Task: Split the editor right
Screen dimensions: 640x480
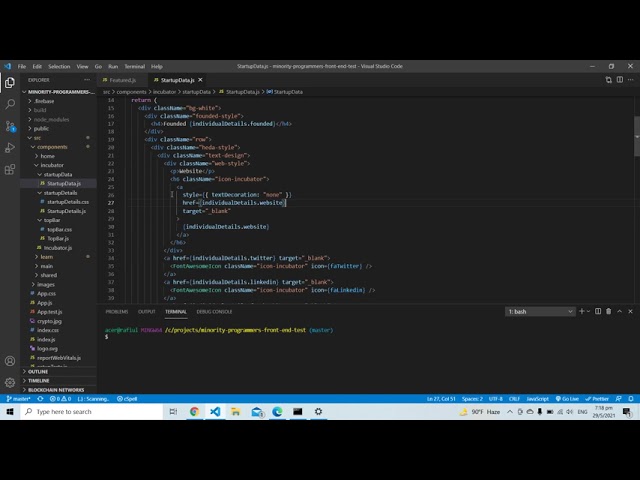Action: tap(620, 80)
